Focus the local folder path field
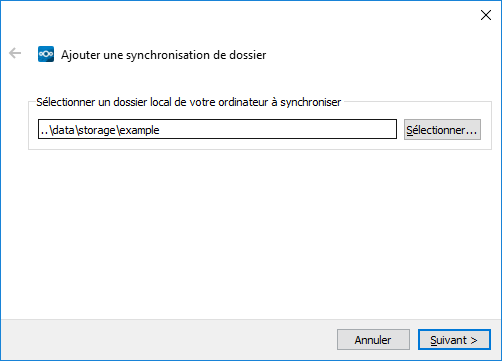Image resolution: width=502 pixels, height=361 pixels. tap(217, 129)
